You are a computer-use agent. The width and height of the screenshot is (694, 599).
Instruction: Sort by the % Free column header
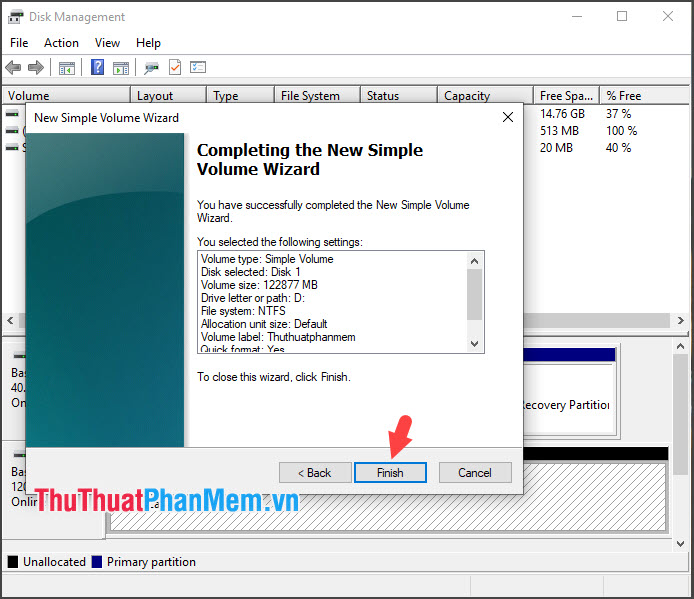[644, 96]
